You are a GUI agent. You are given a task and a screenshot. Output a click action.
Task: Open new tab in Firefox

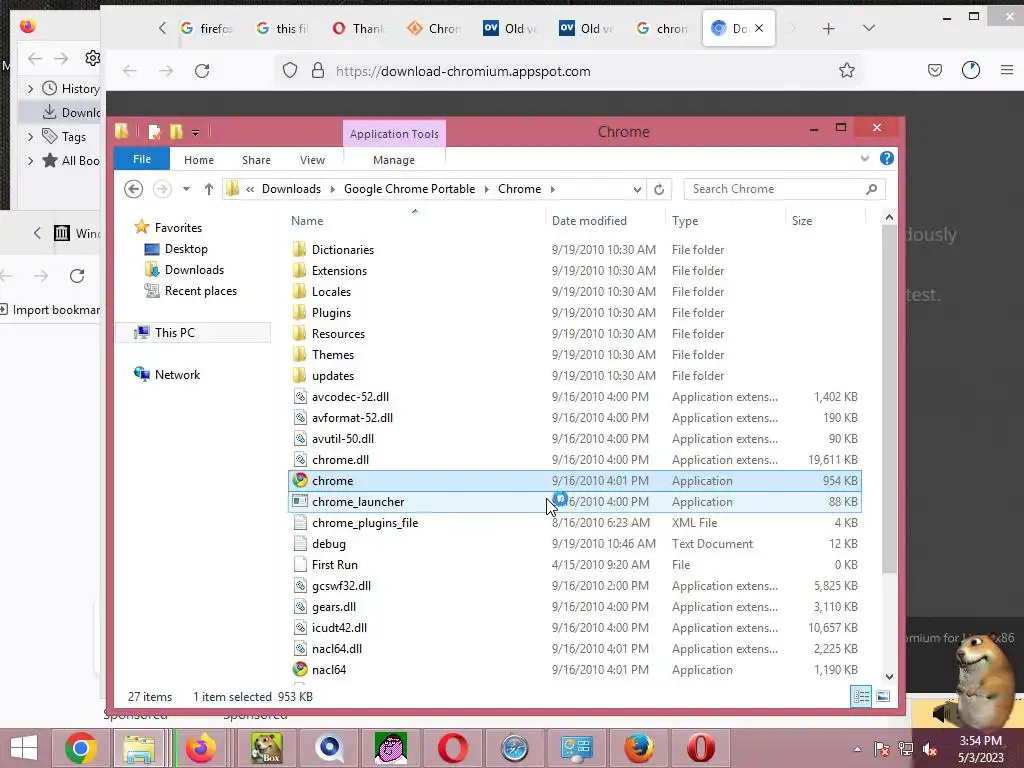pyautogui.click(x=828, y=28)
